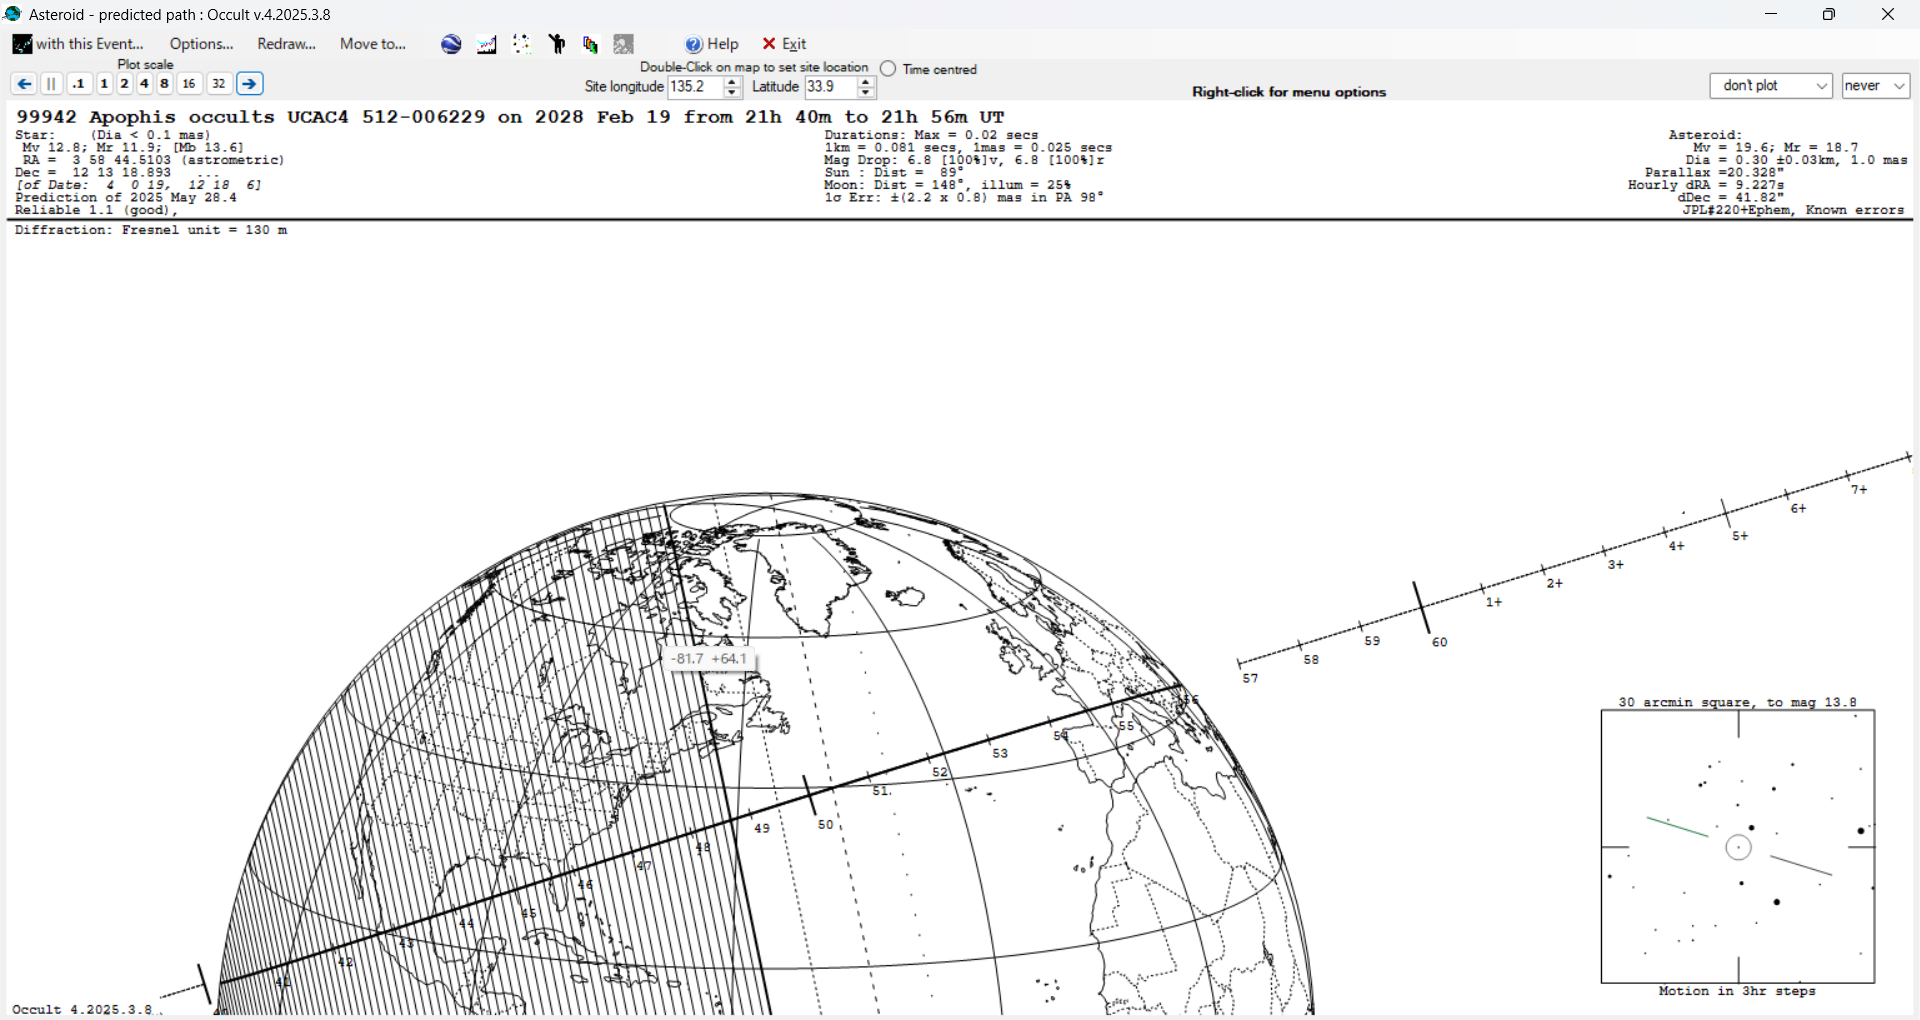The width and height of the screenshot is (1920, 1020).
Task: Click path time marker 50 on globe
Action: click(x=825, y=825)
